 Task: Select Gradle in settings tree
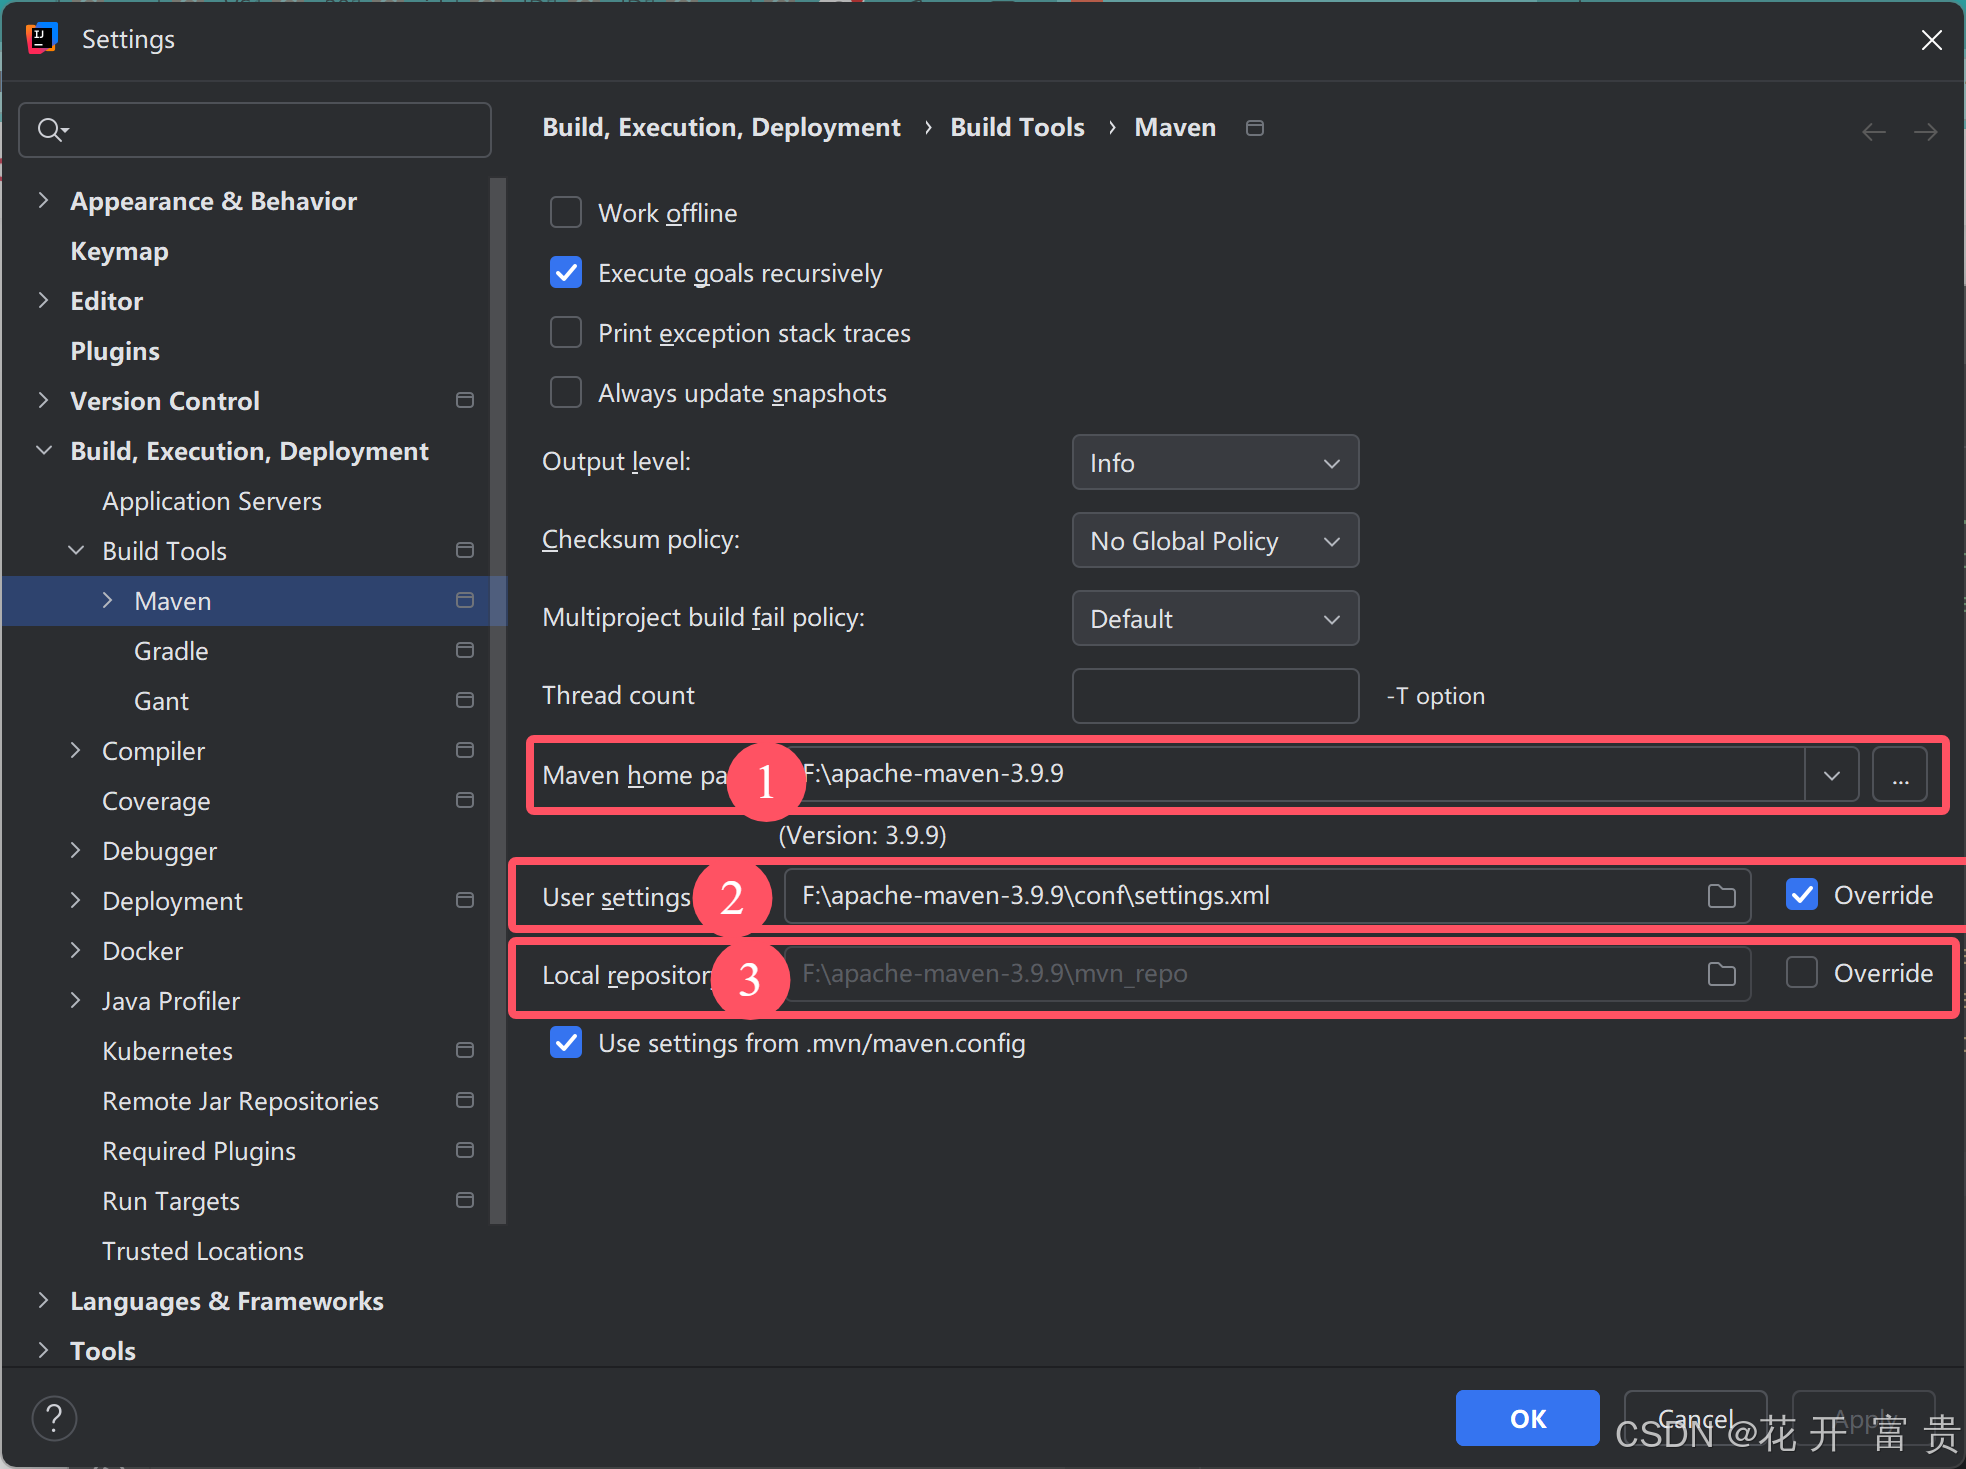coord(171,651)
